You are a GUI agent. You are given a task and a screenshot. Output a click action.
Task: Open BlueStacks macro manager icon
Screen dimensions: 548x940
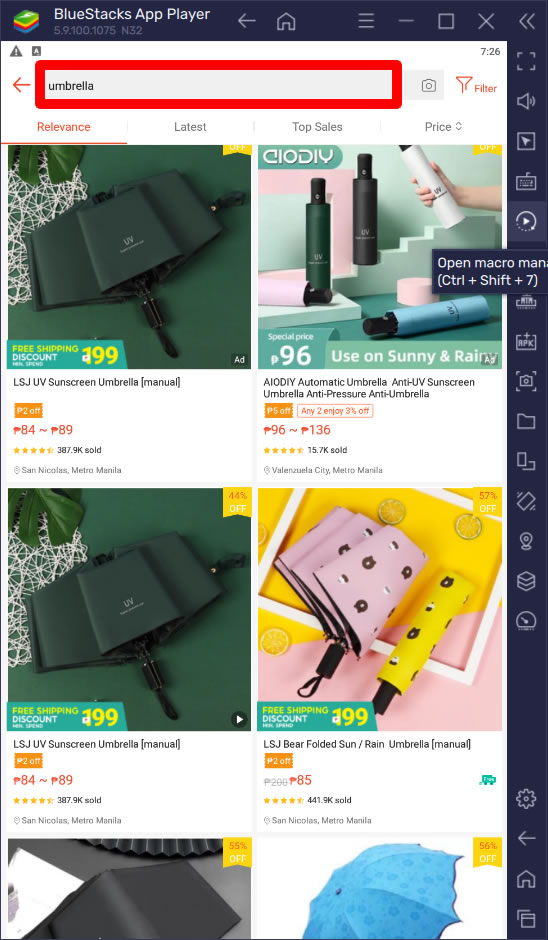tap(526, 221)
